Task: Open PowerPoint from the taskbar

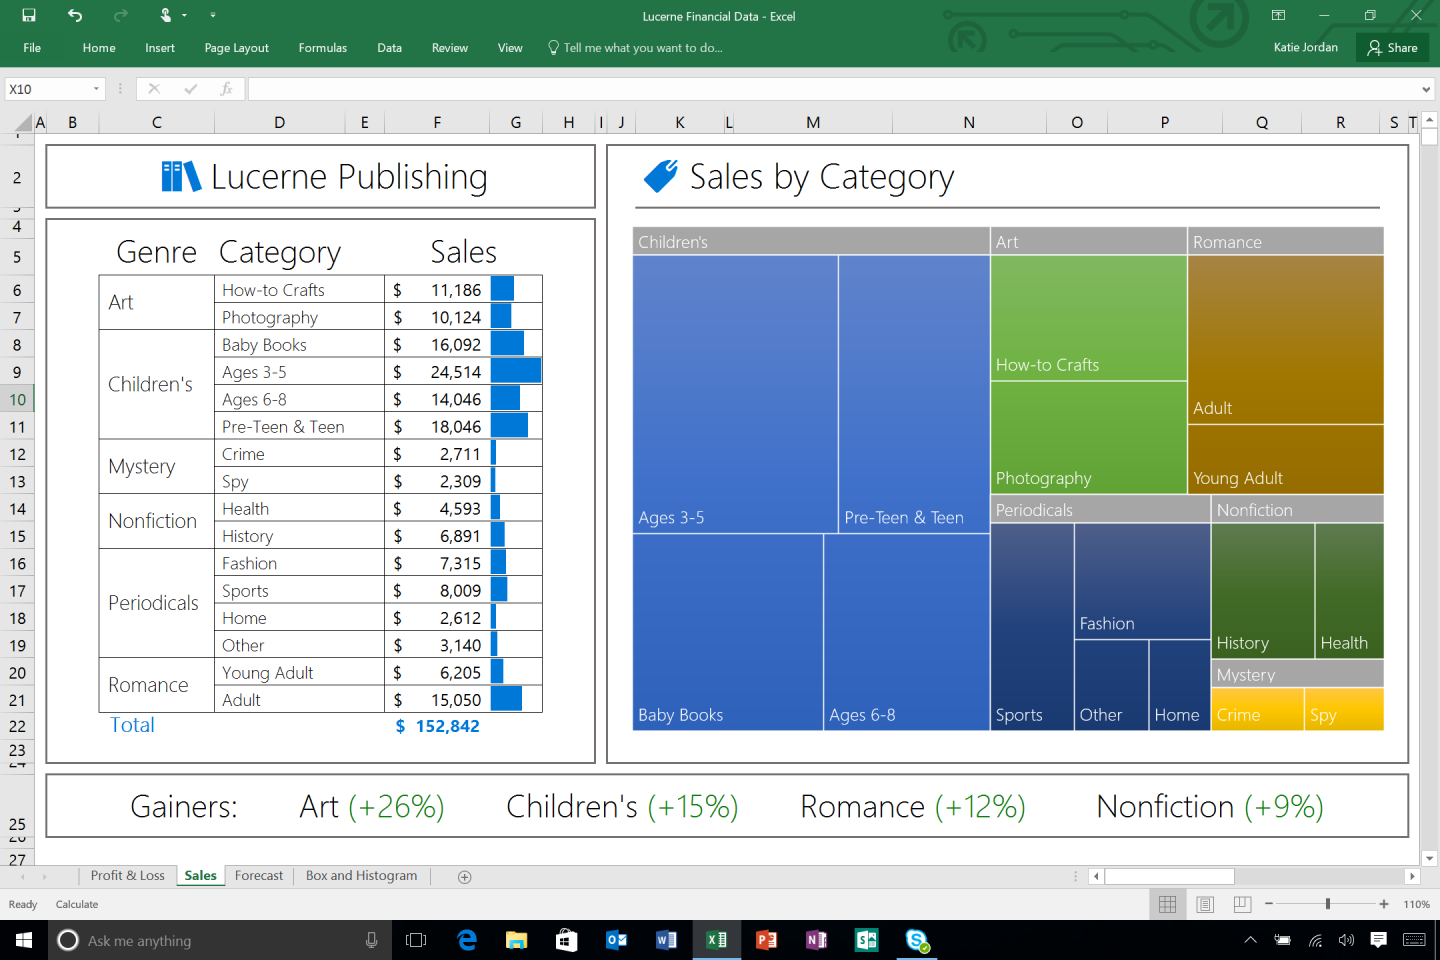Action: (766, 940)
